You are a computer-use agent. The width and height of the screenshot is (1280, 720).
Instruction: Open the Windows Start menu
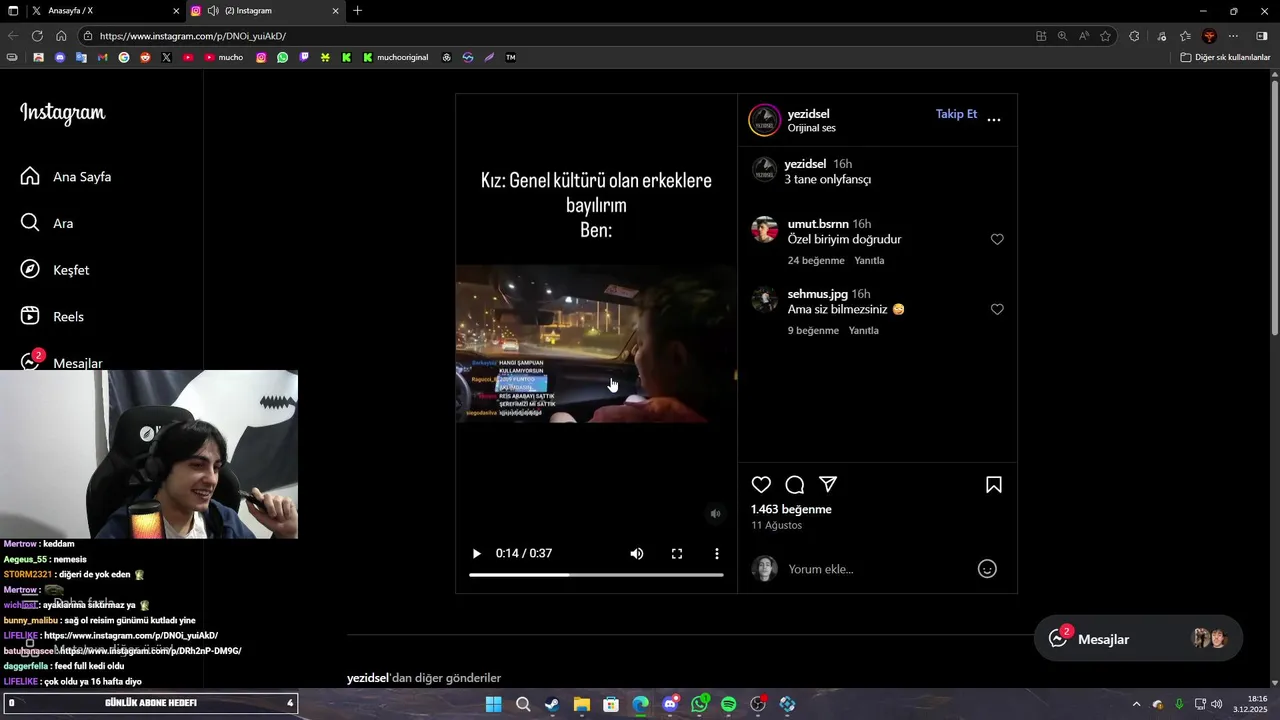(493, 705)
